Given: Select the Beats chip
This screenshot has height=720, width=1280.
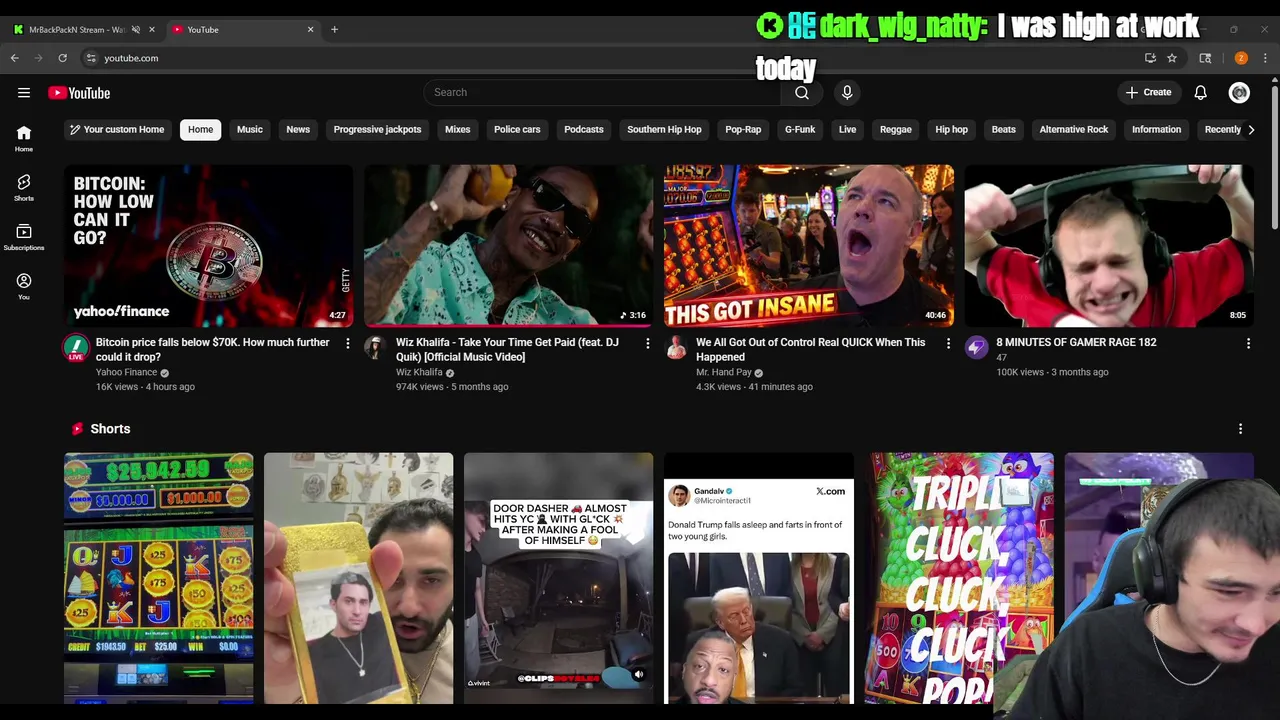Looking at the screenshot, I should click(1003, 129).
